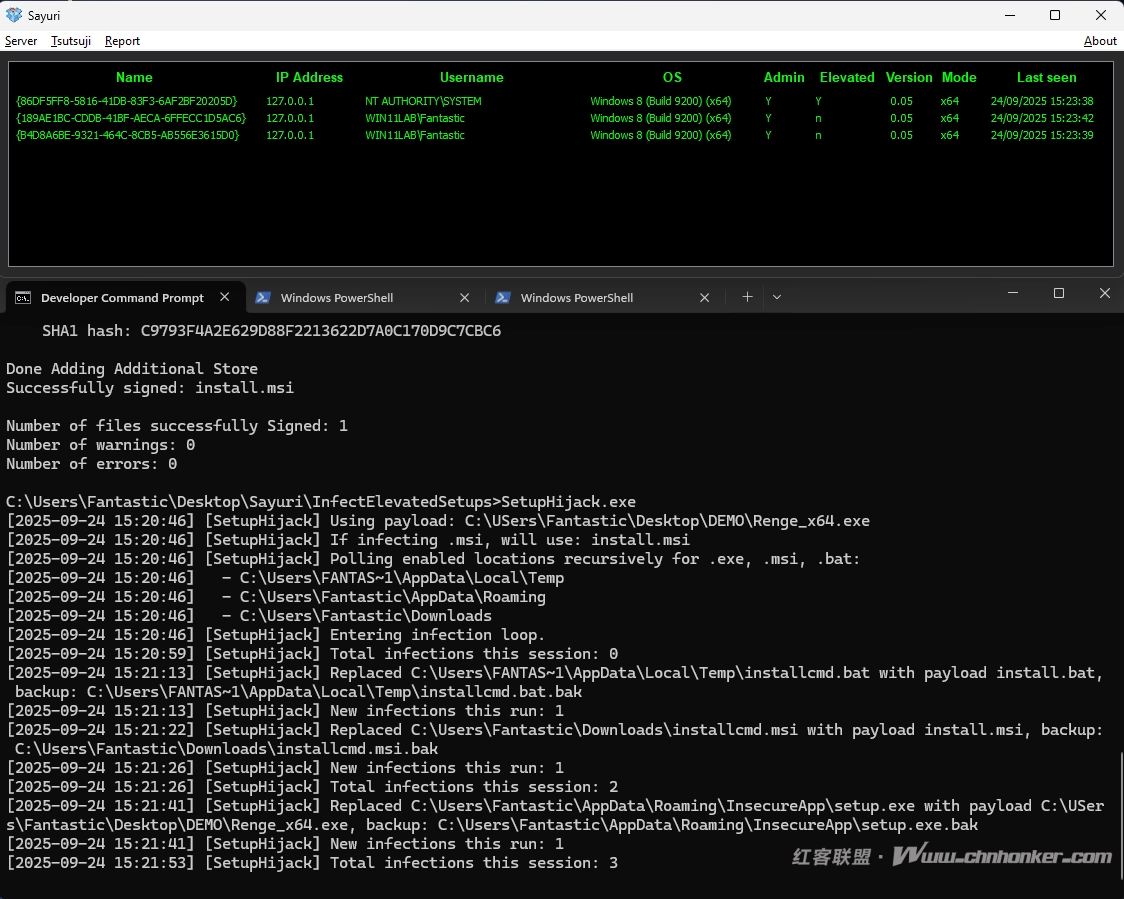Click the PowerShell icon on the rightmost tab
Viewport: 1124px width, 899px height.
click(503, 297)
